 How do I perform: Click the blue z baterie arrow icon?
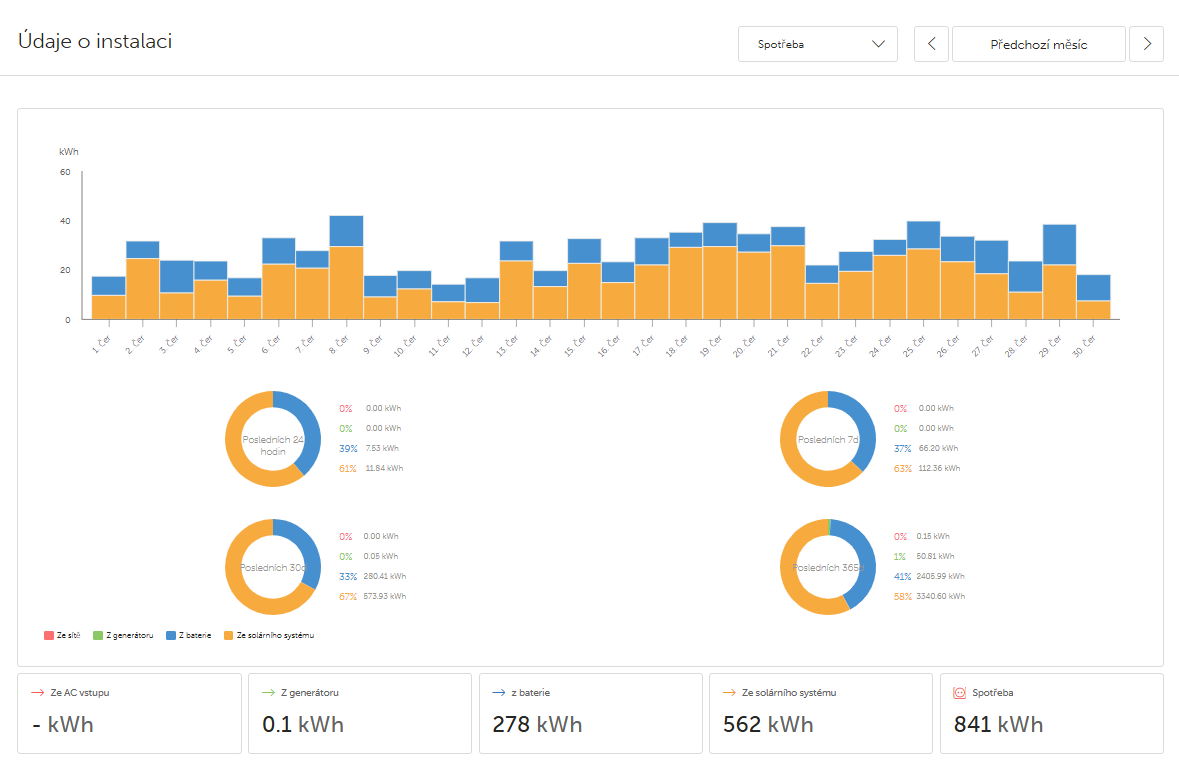tap(499, 692)
